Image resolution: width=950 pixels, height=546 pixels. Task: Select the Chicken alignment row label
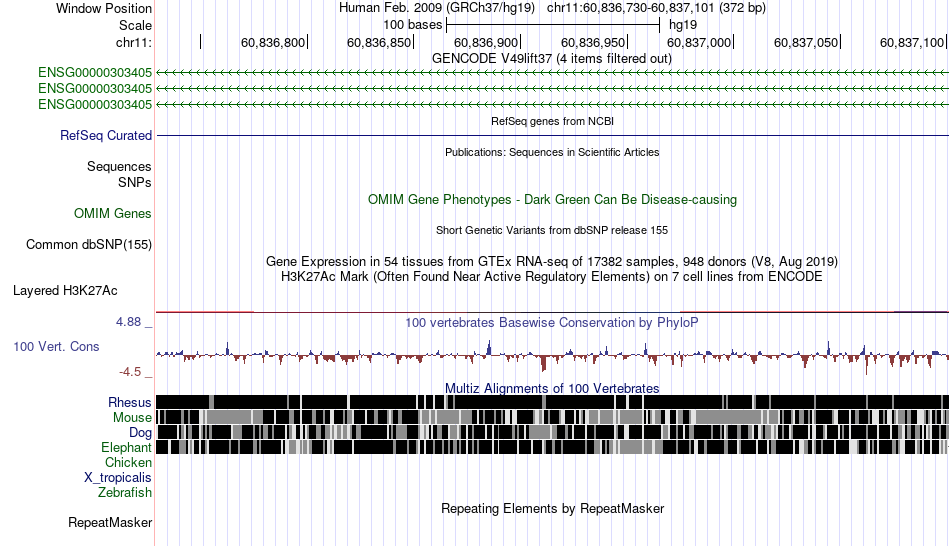click(x=128, y=462)
